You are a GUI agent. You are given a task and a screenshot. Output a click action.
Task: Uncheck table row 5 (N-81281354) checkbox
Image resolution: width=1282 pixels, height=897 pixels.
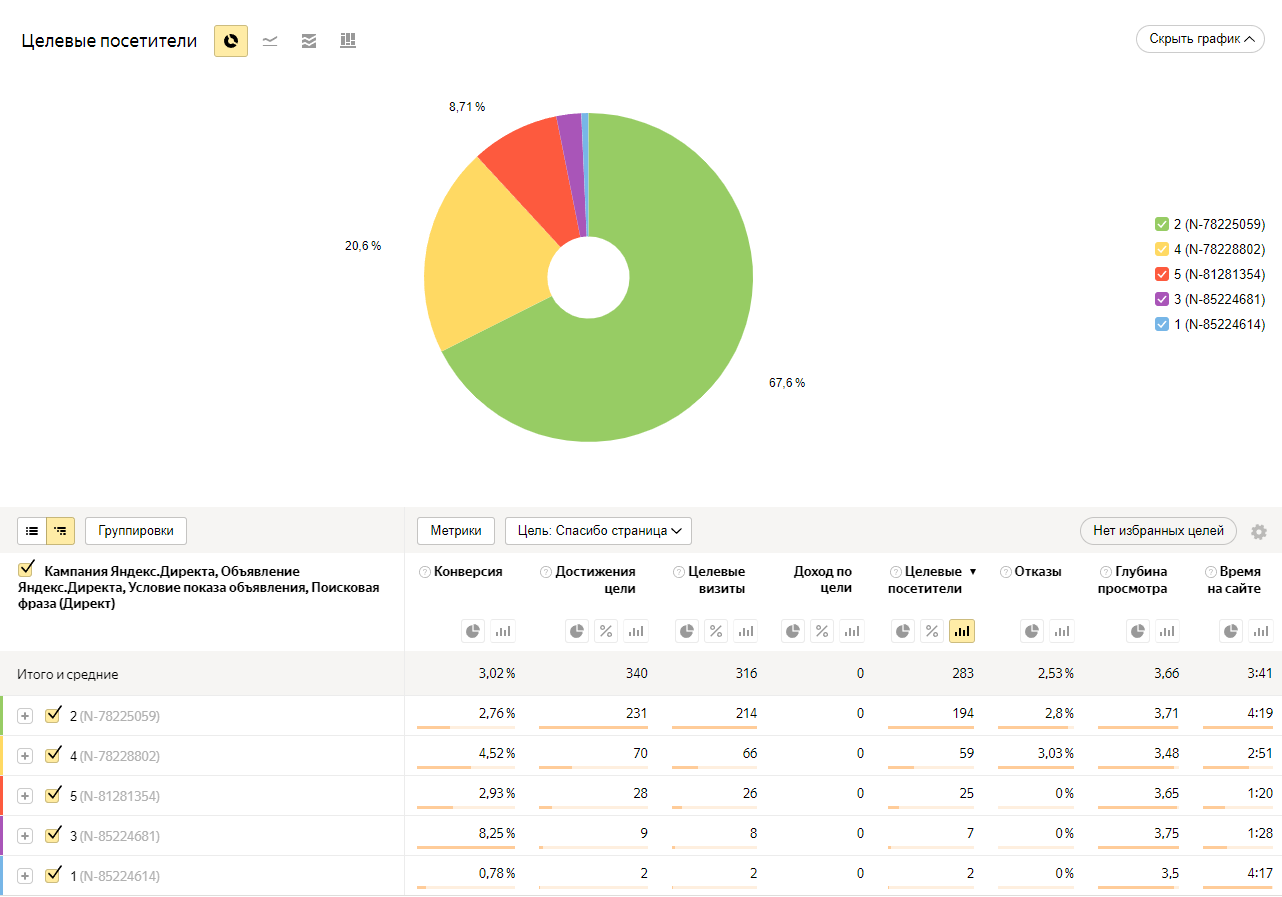click(x=54, y=795)
